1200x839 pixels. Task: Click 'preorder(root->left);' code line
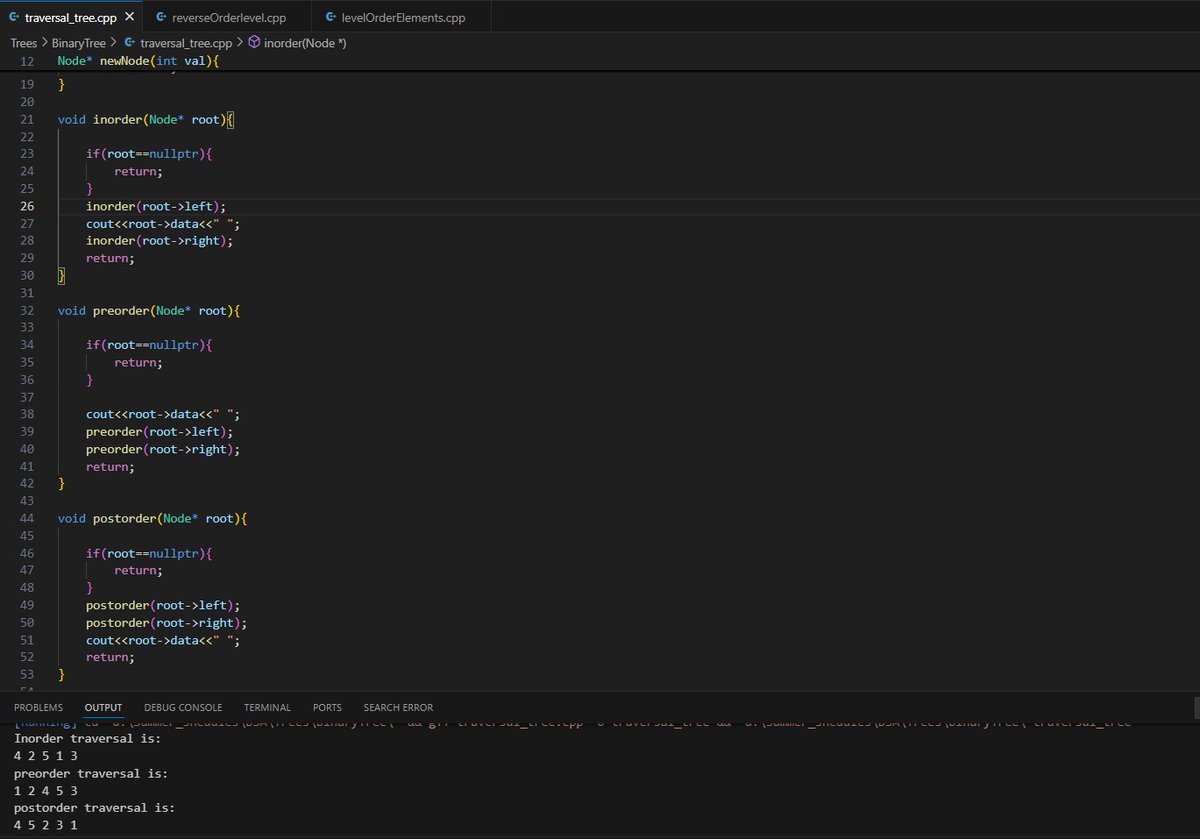coord(160,432)
